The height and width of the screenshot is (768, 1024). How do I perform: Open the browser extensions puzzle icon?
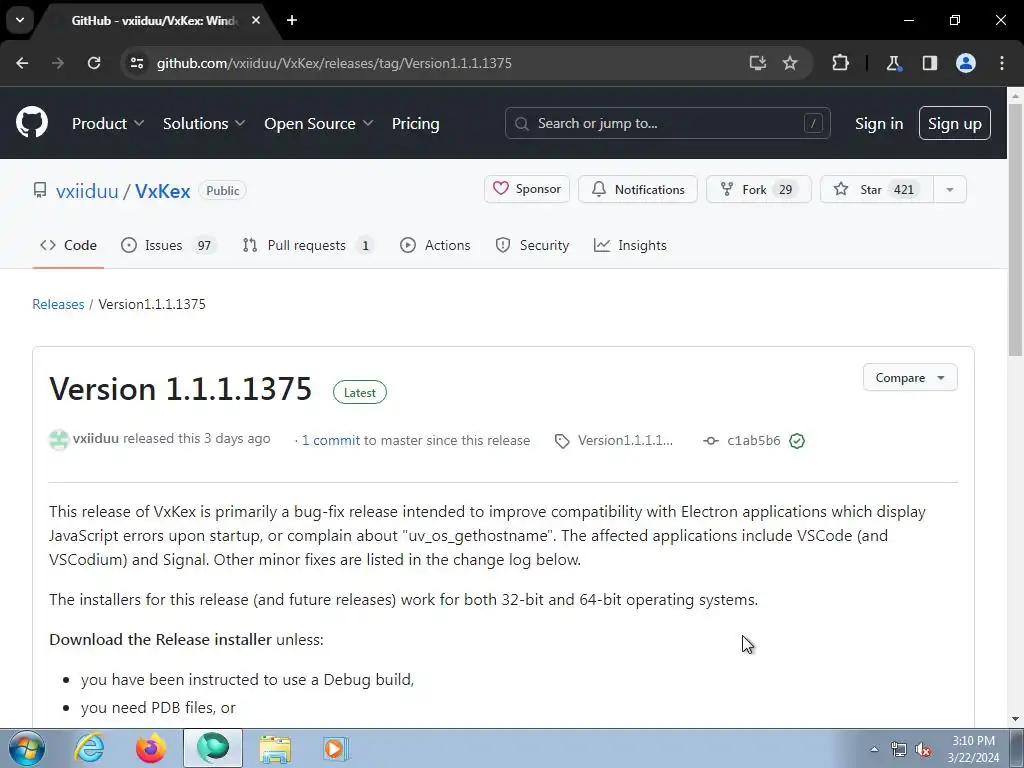coord(840,63)
